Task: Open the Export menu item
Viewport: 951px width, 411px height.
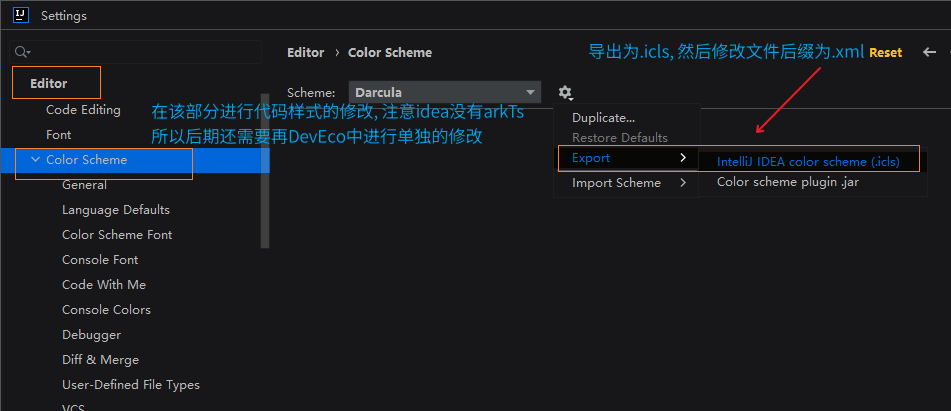Action: 627,158
